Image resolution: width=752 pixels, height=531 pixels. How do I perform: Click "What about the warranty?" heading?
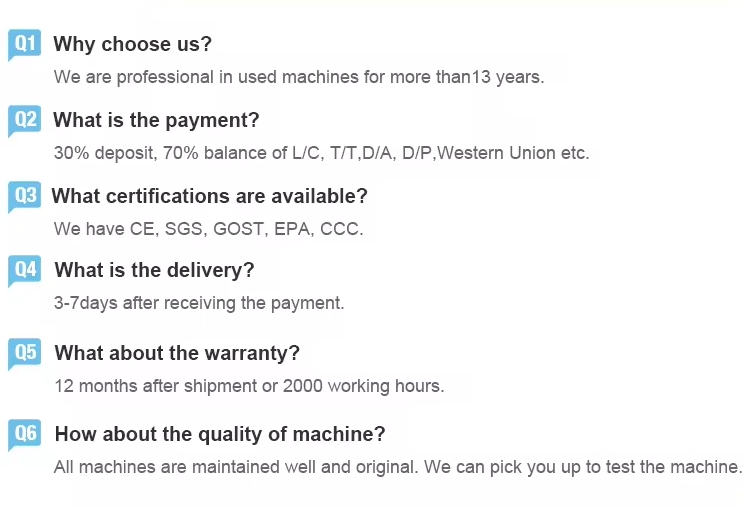point(177,353)
